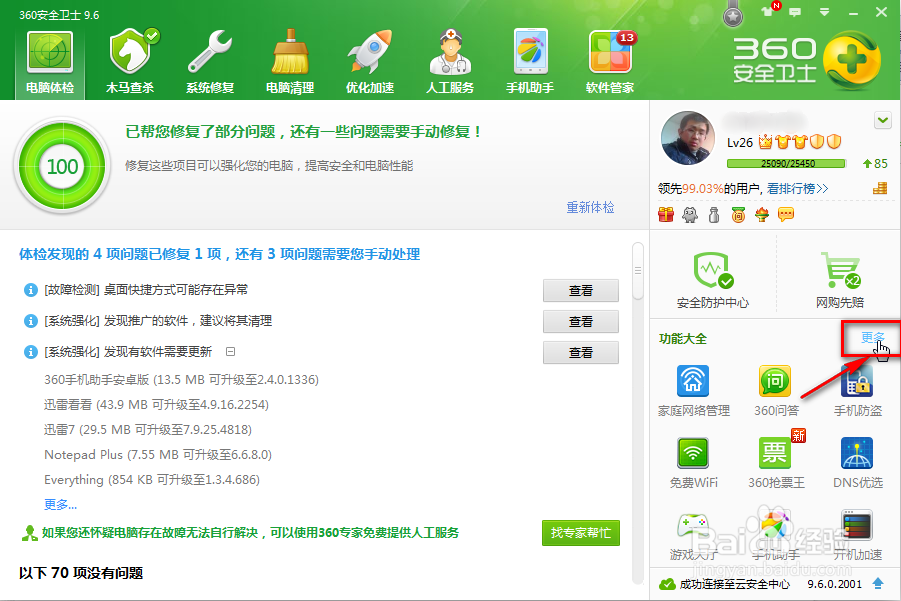Launch 免费WiFi tool
The width and height of the screenshot is (901, 601).
click(694, 463)
